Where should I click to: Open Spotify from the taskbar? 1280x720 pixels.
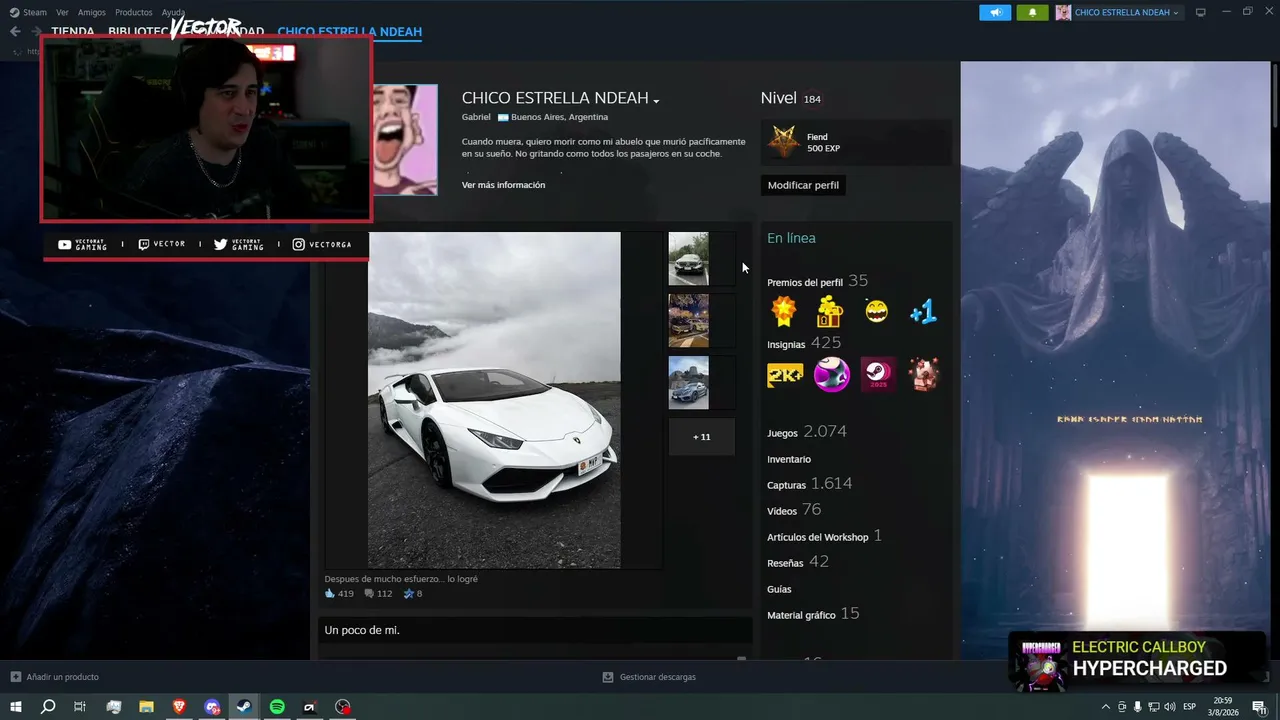pyautogui.click(x=277, y=707)
